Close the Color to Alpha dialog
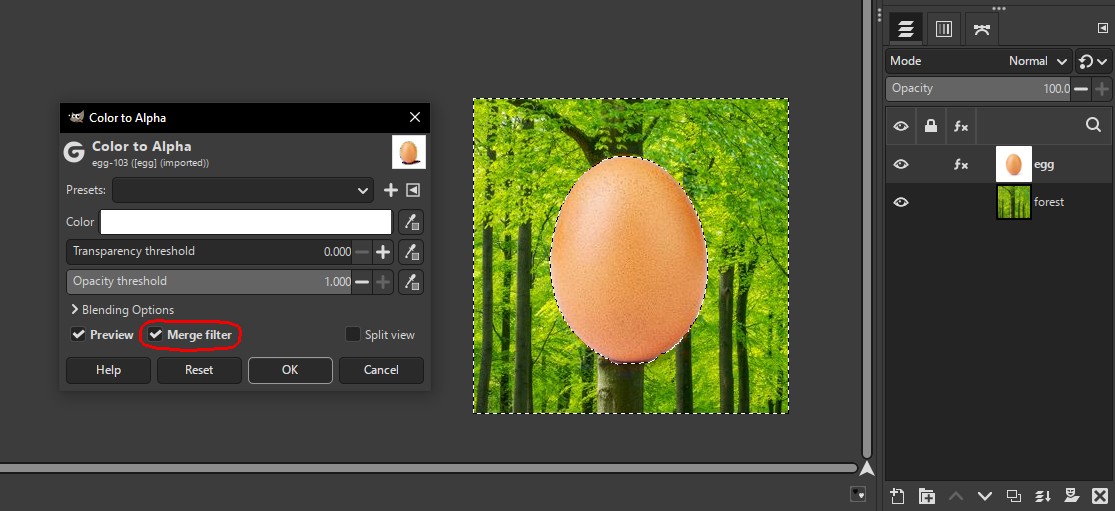 pyautogui.click(x=415, y=117)
